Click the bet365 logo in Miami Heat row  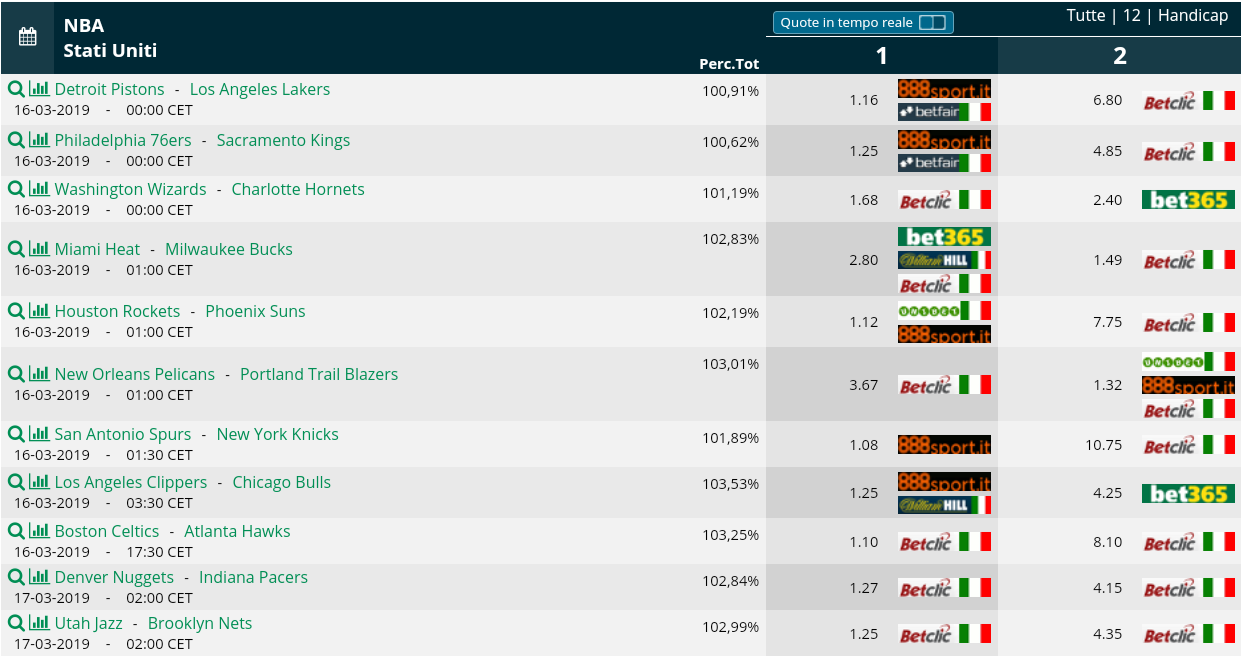coord(944,237)
